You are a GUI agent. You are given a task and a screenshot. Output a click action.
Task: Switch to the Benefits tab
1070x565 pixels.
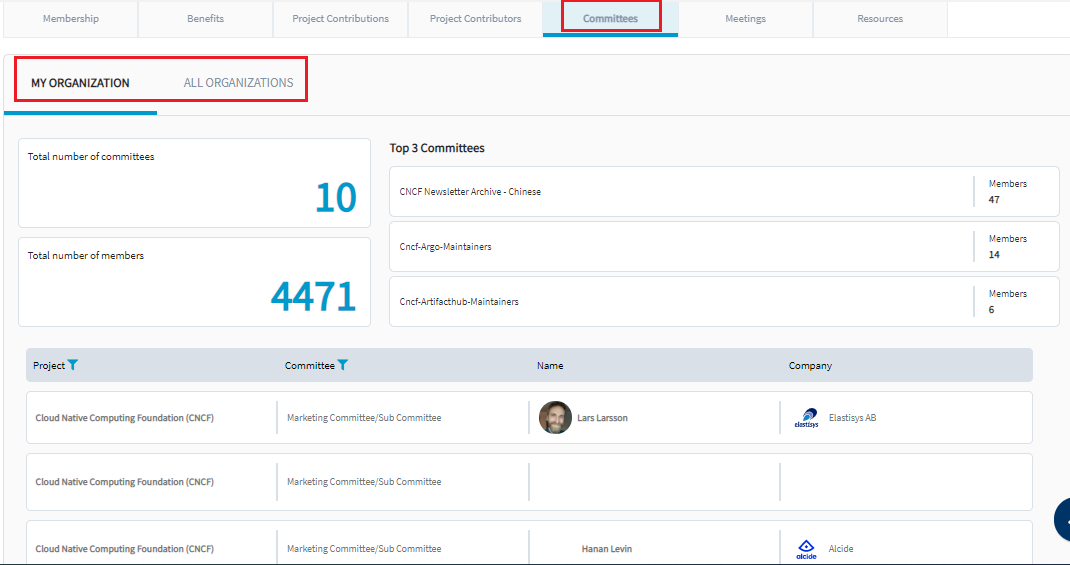coord(205,18)
